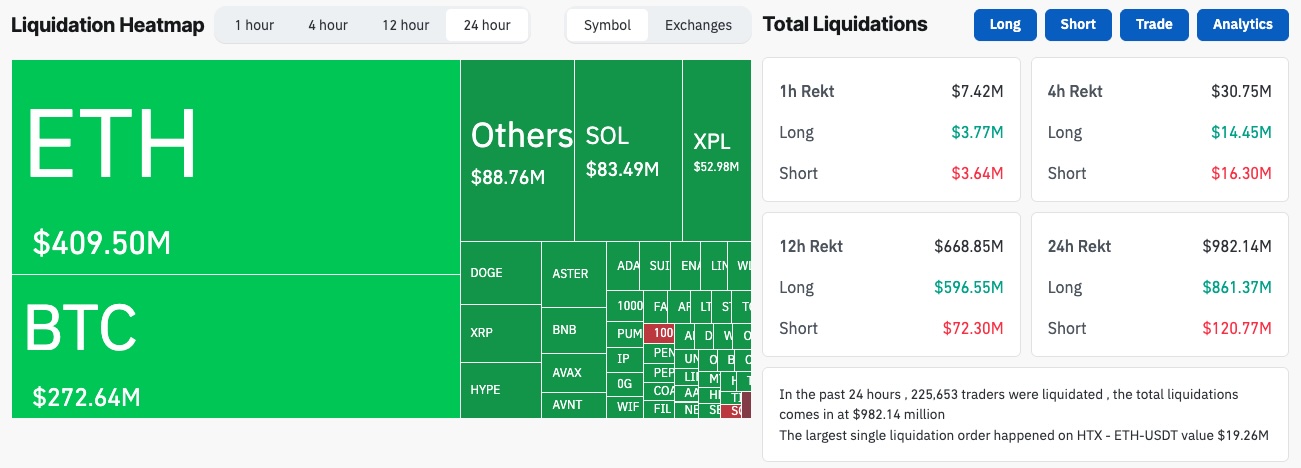Choose the 12 hour timeframe

(405, 25)
